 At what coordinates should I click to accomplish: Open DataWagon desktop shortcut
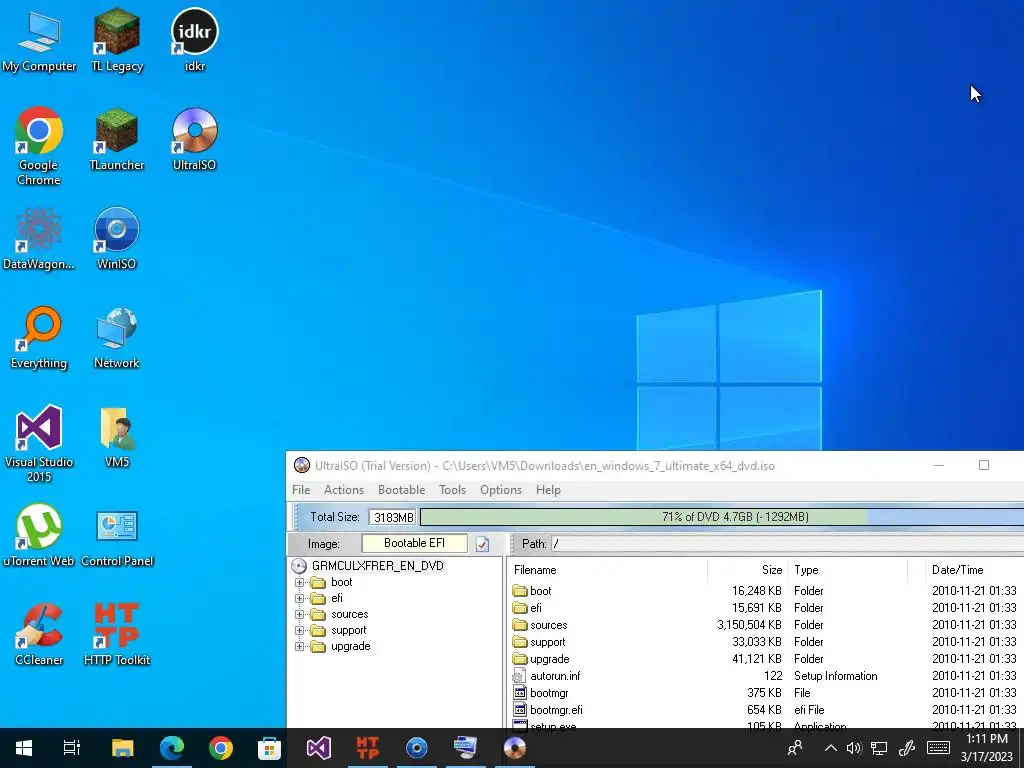[x=39, y=238]
